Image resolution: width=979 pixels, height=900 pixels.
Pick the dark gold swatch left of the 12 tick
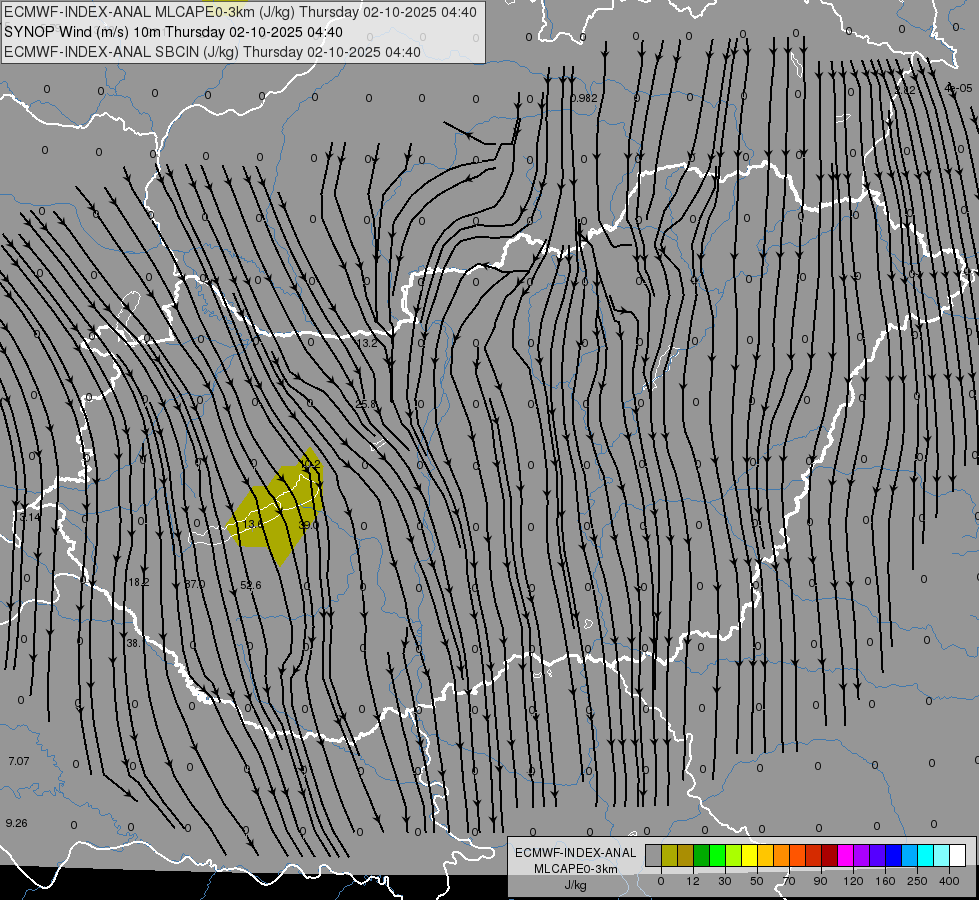point(686,855)
